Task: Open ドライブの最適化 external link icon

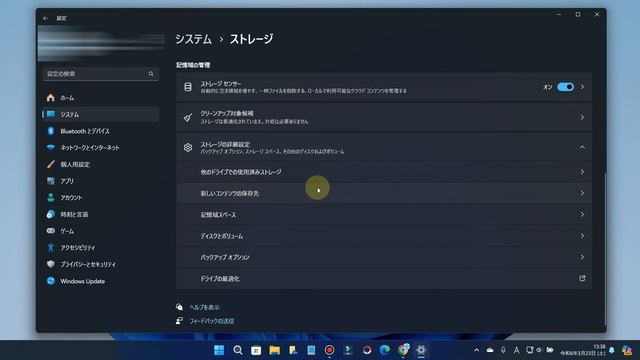Action: (582, 278)
